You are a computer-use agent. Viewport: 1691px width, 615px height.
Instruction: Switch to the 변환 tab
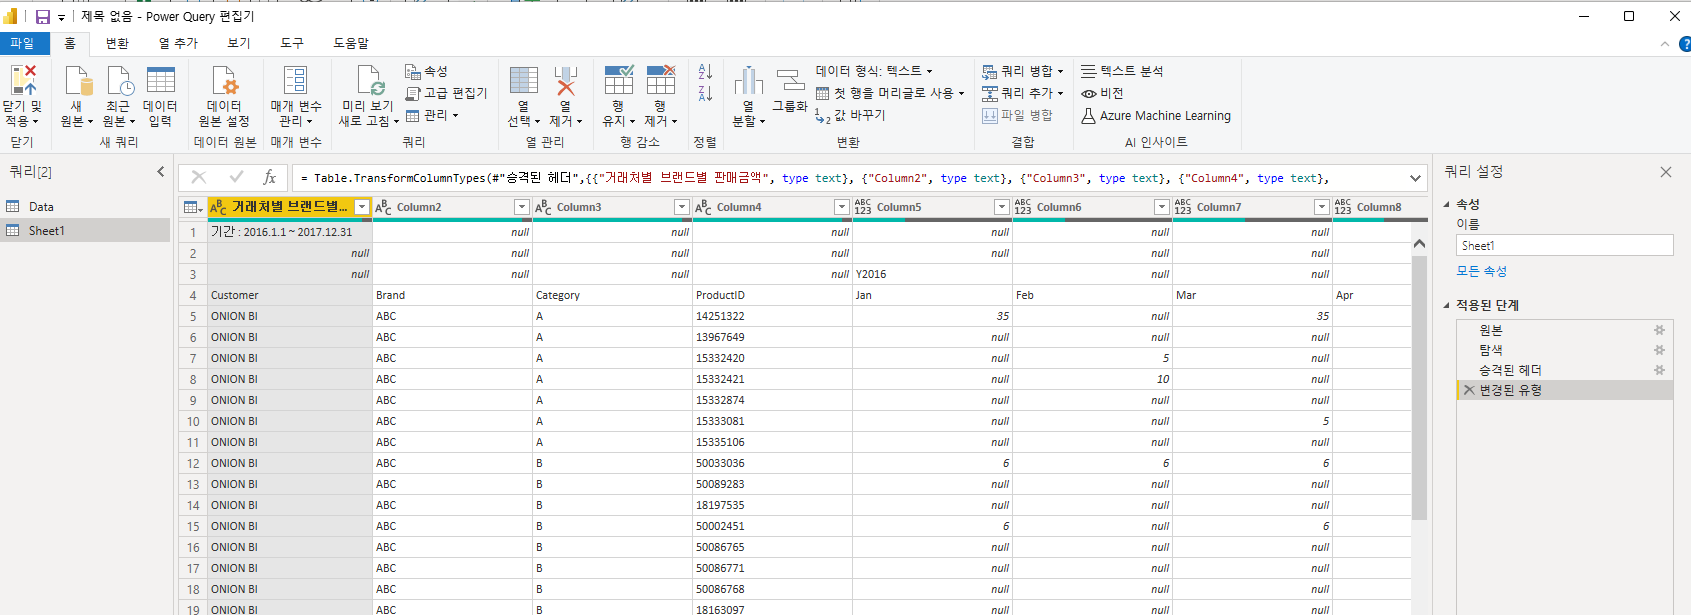tap(117, 43)
